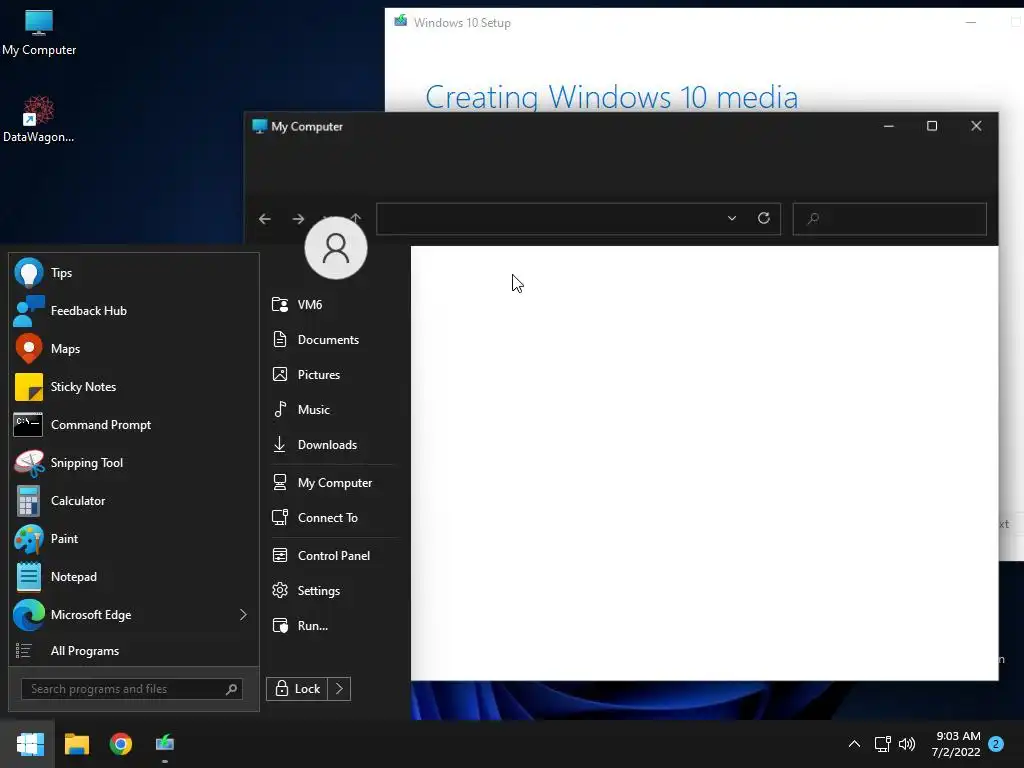Open My Computer desktop icon
The width and height of the screenshot is (1024, 768).
point(39,33)
